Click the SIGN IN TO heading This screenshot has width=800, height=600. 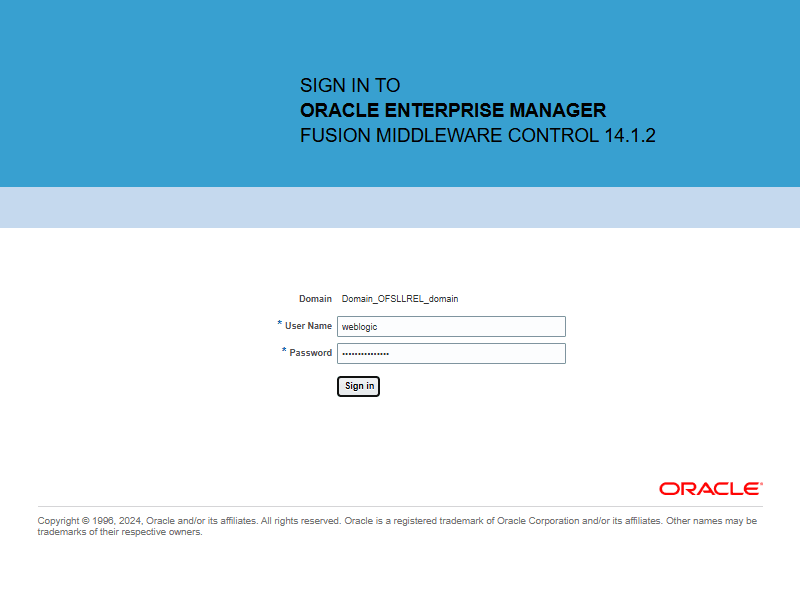(x=350, y=85)
